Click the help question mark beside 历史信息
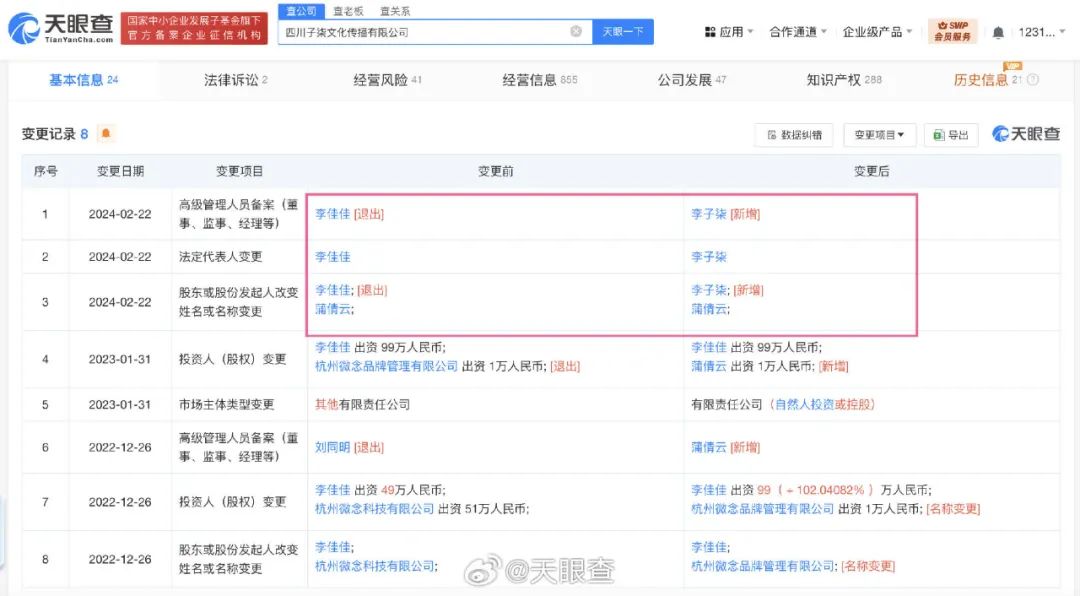This screenshot has width=1080, height=596. (1032, 80)
